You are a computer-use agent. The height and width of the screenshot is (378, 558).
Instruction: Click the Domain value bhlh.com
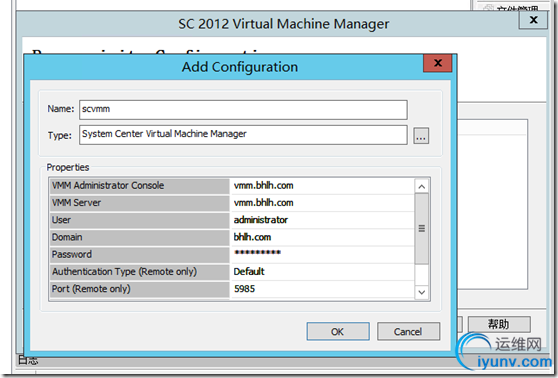click(252, 237)
